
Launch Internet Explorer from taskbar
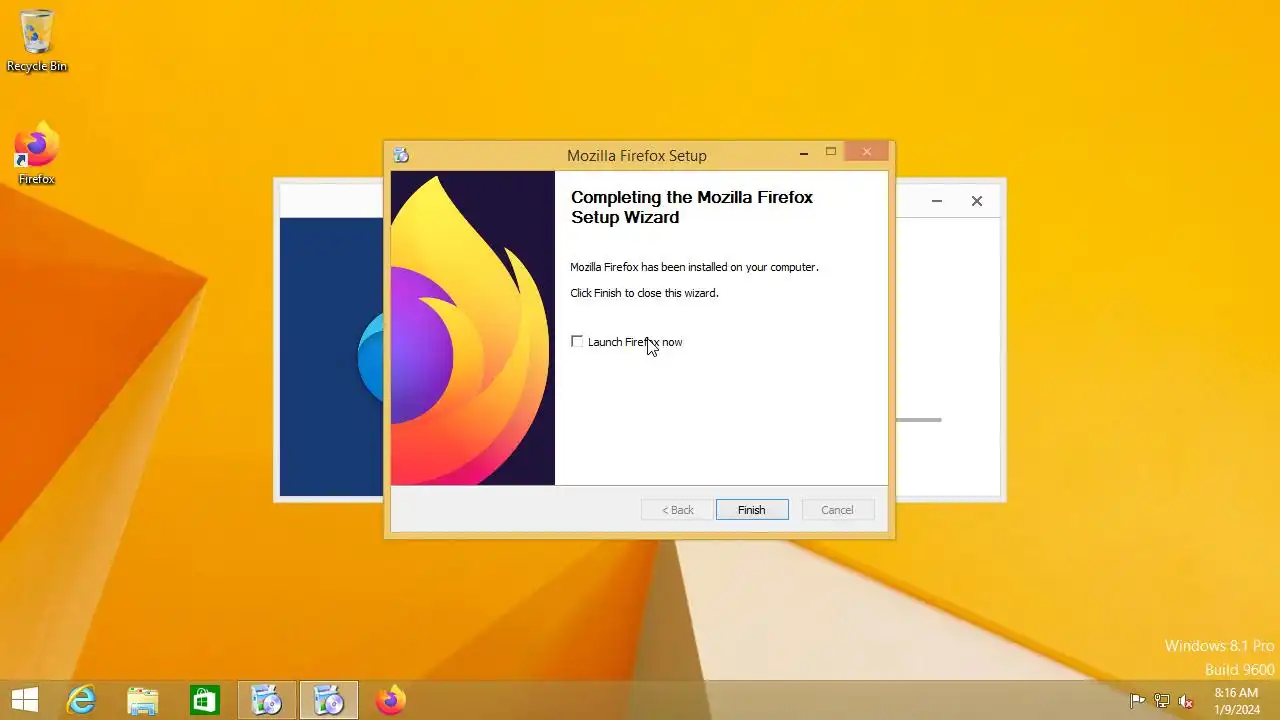pyautogui.click(x=81, y=701)
